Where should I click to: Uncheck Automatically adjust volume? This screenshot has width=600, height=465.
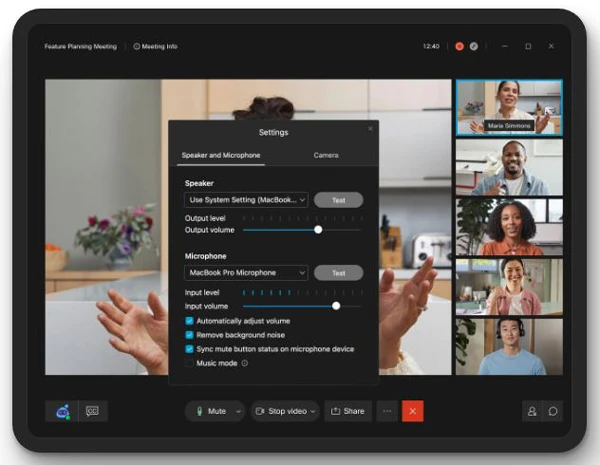(190, 321)
